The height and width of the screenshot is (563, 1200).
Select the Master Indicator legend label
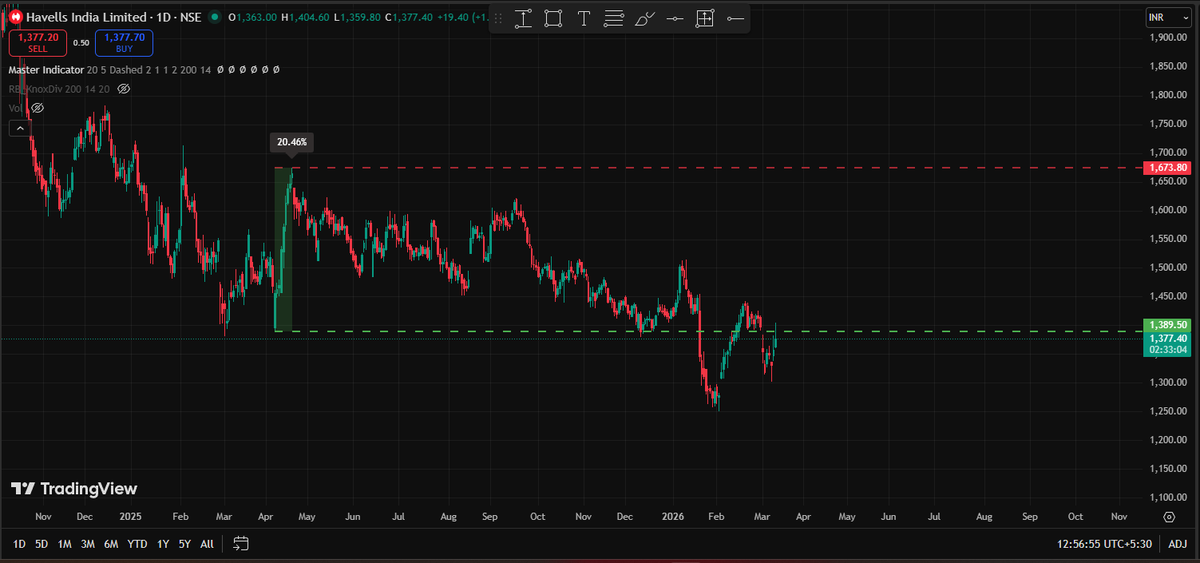[45, 70]
